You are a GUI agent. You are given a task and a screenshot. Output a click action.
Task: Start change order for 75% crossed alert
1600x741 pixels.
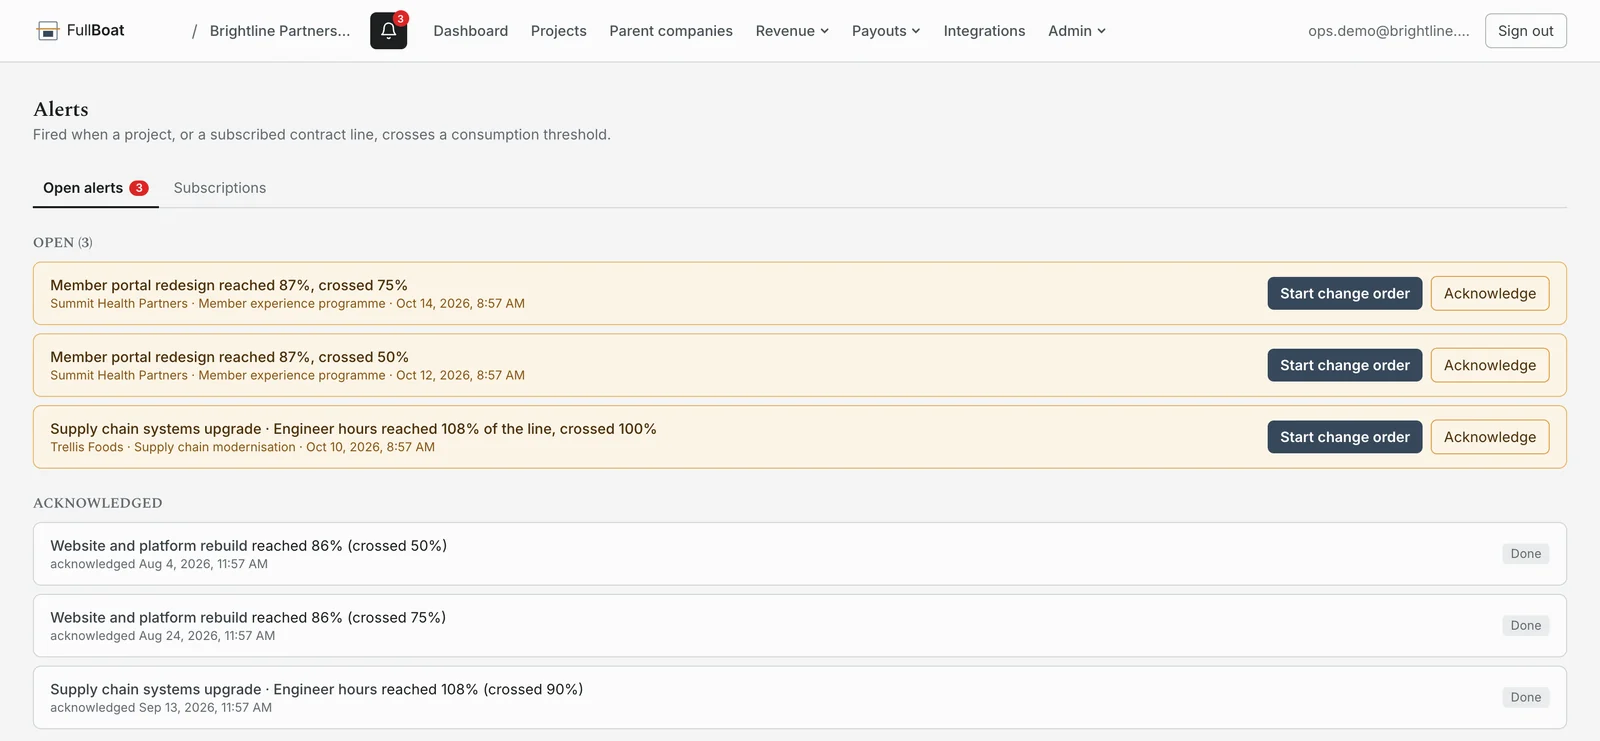pos(1345,294)
